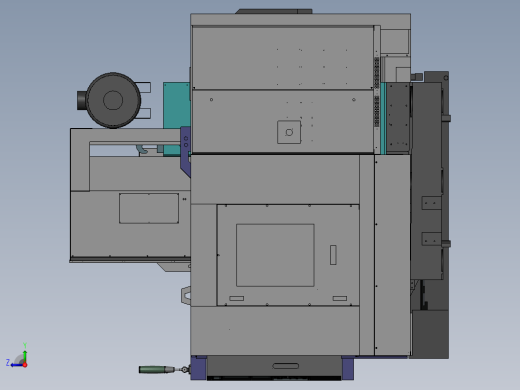Select the round drum-shaped component at left

(113, 100)
